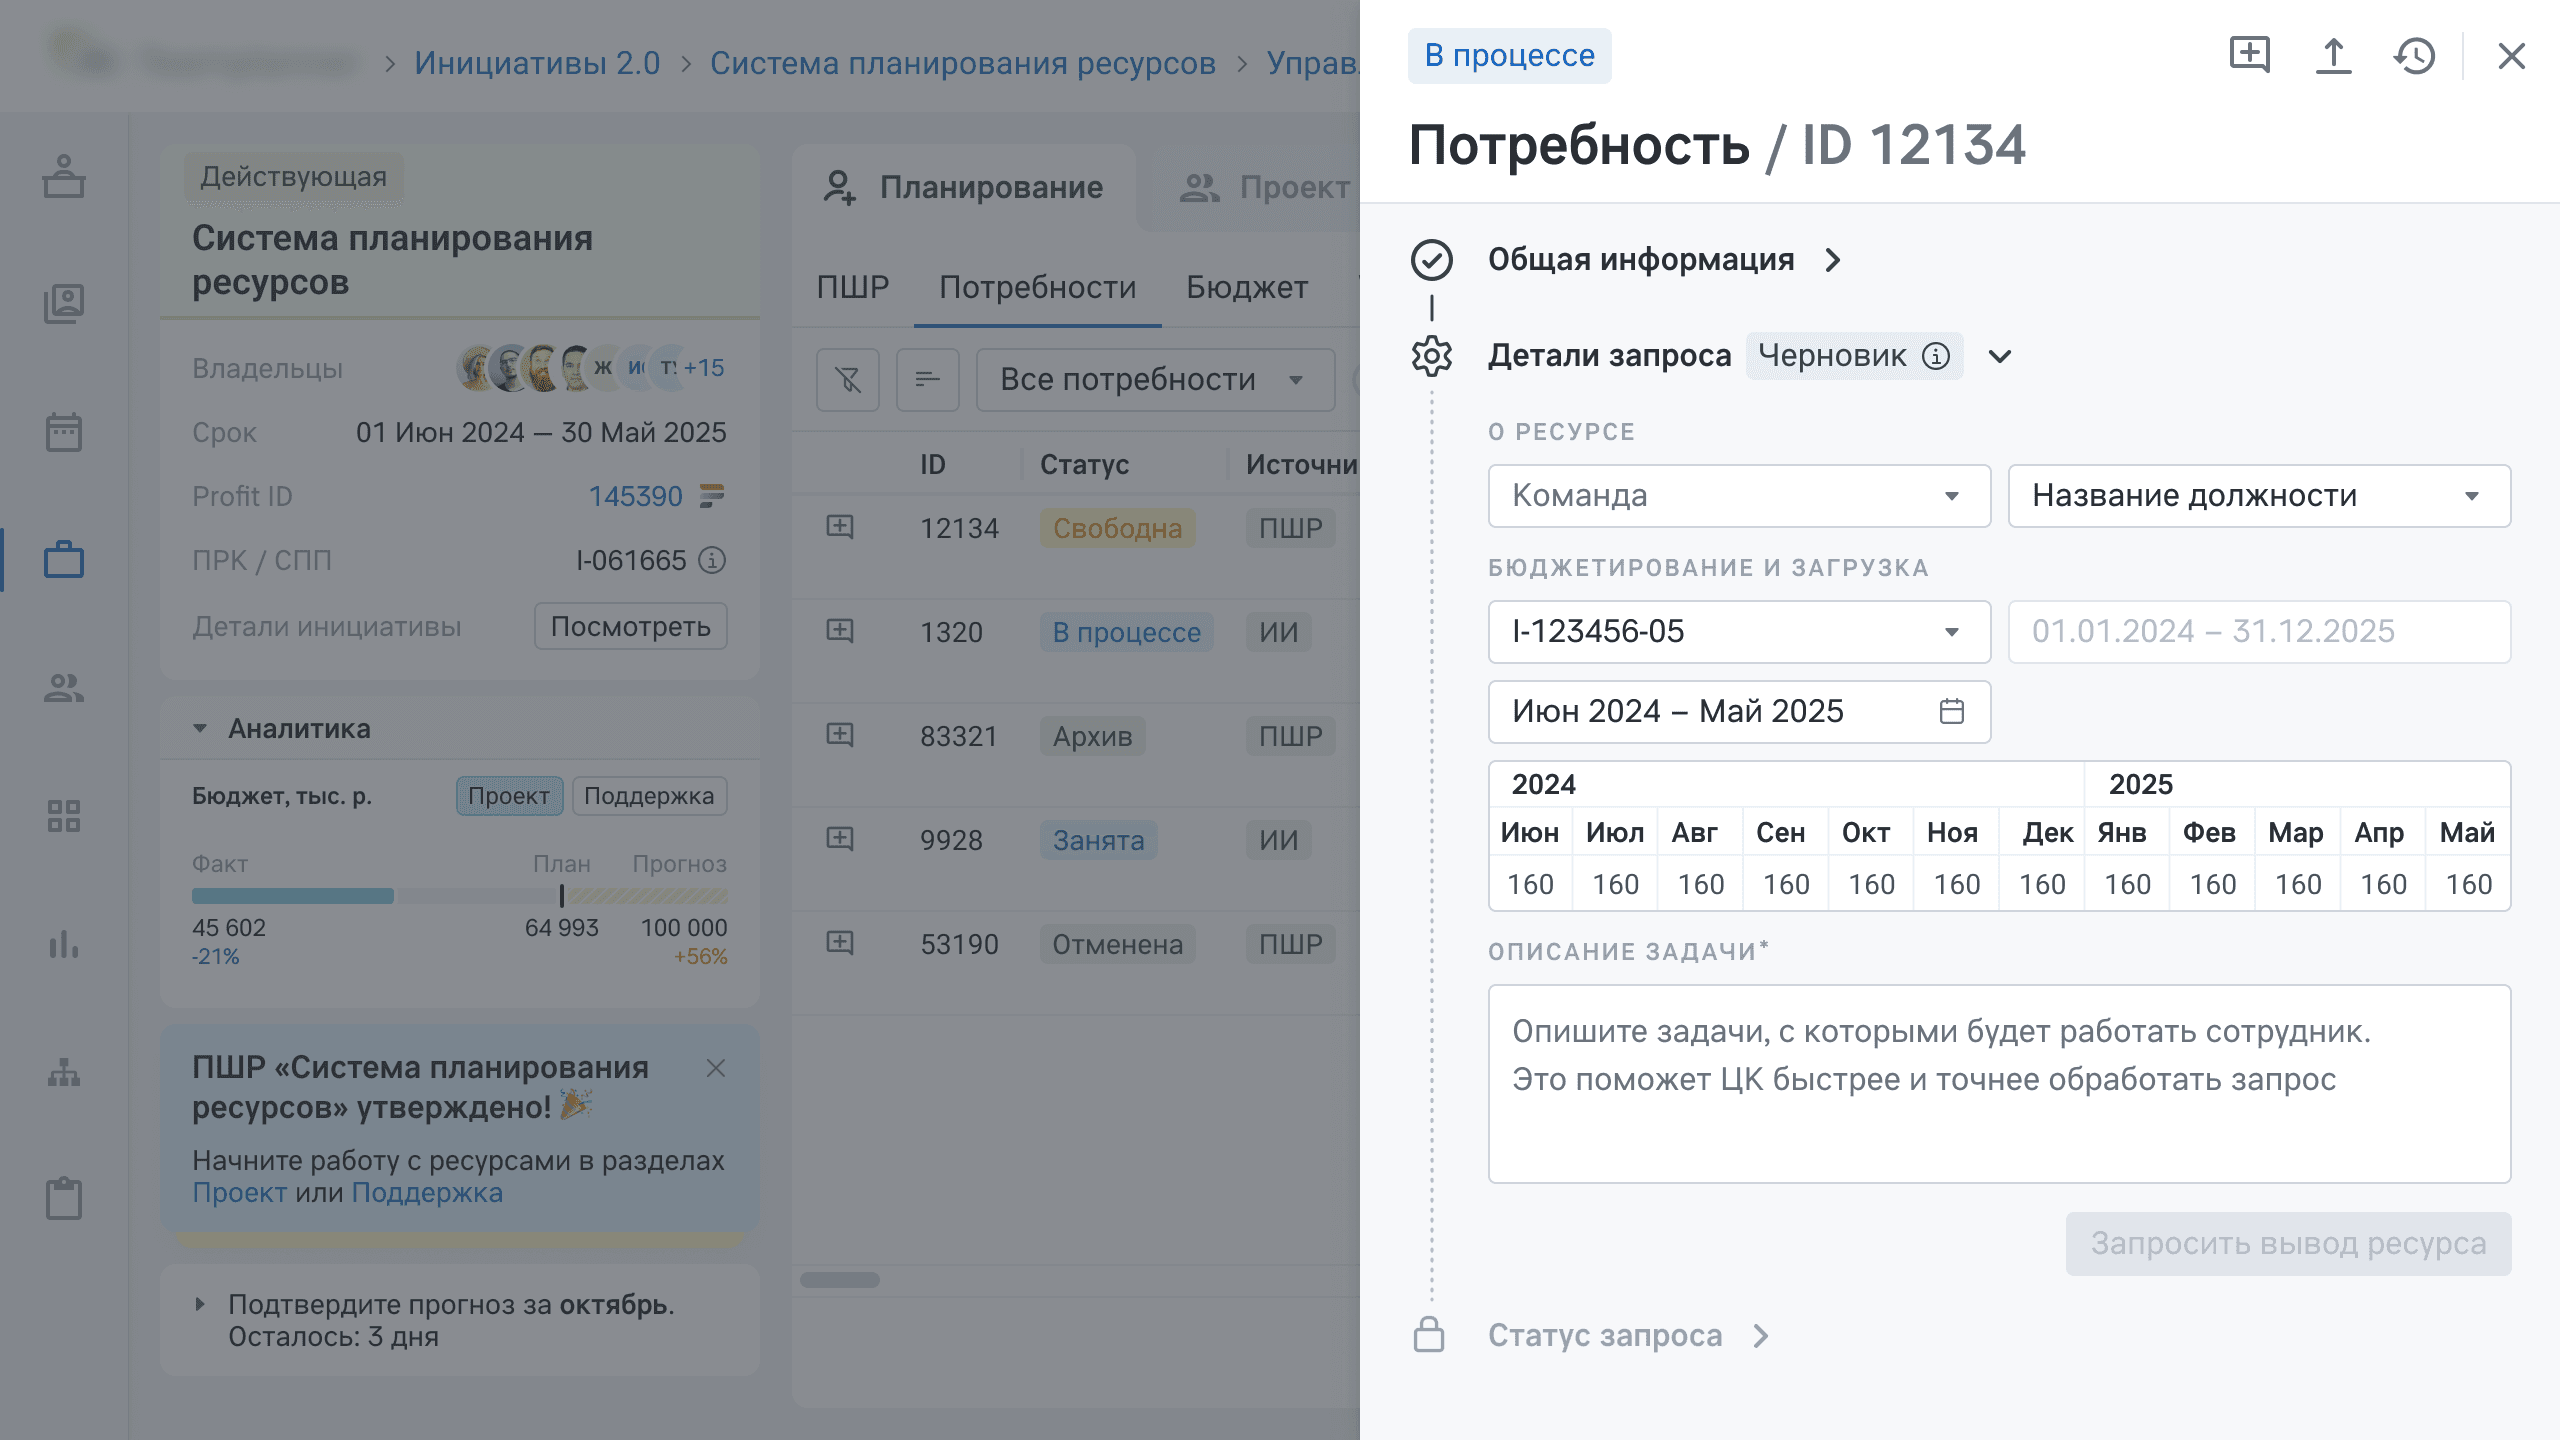The height and width of the screenshot is (1440, 2560).
Task: Click the expand icon in row 1320
Action: (x=840, y=631)
